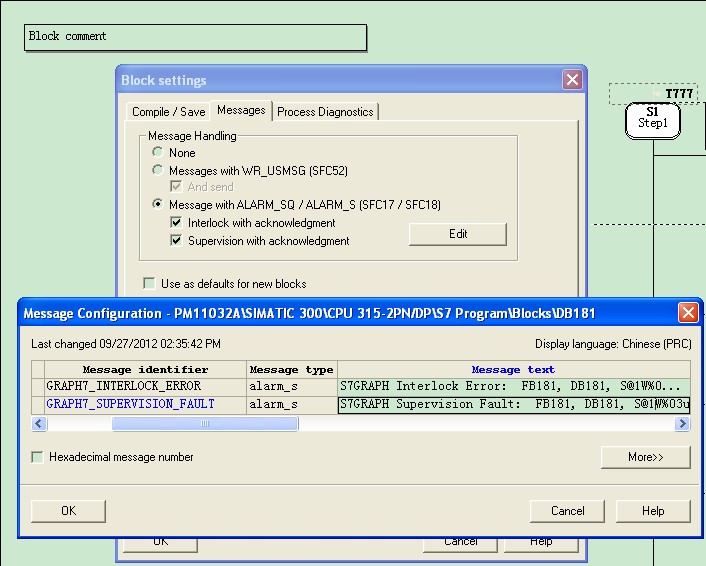Viewport: 706px width, 566px height.
Task: Switch to the Compile / Save tab
Action: (168, 112)
